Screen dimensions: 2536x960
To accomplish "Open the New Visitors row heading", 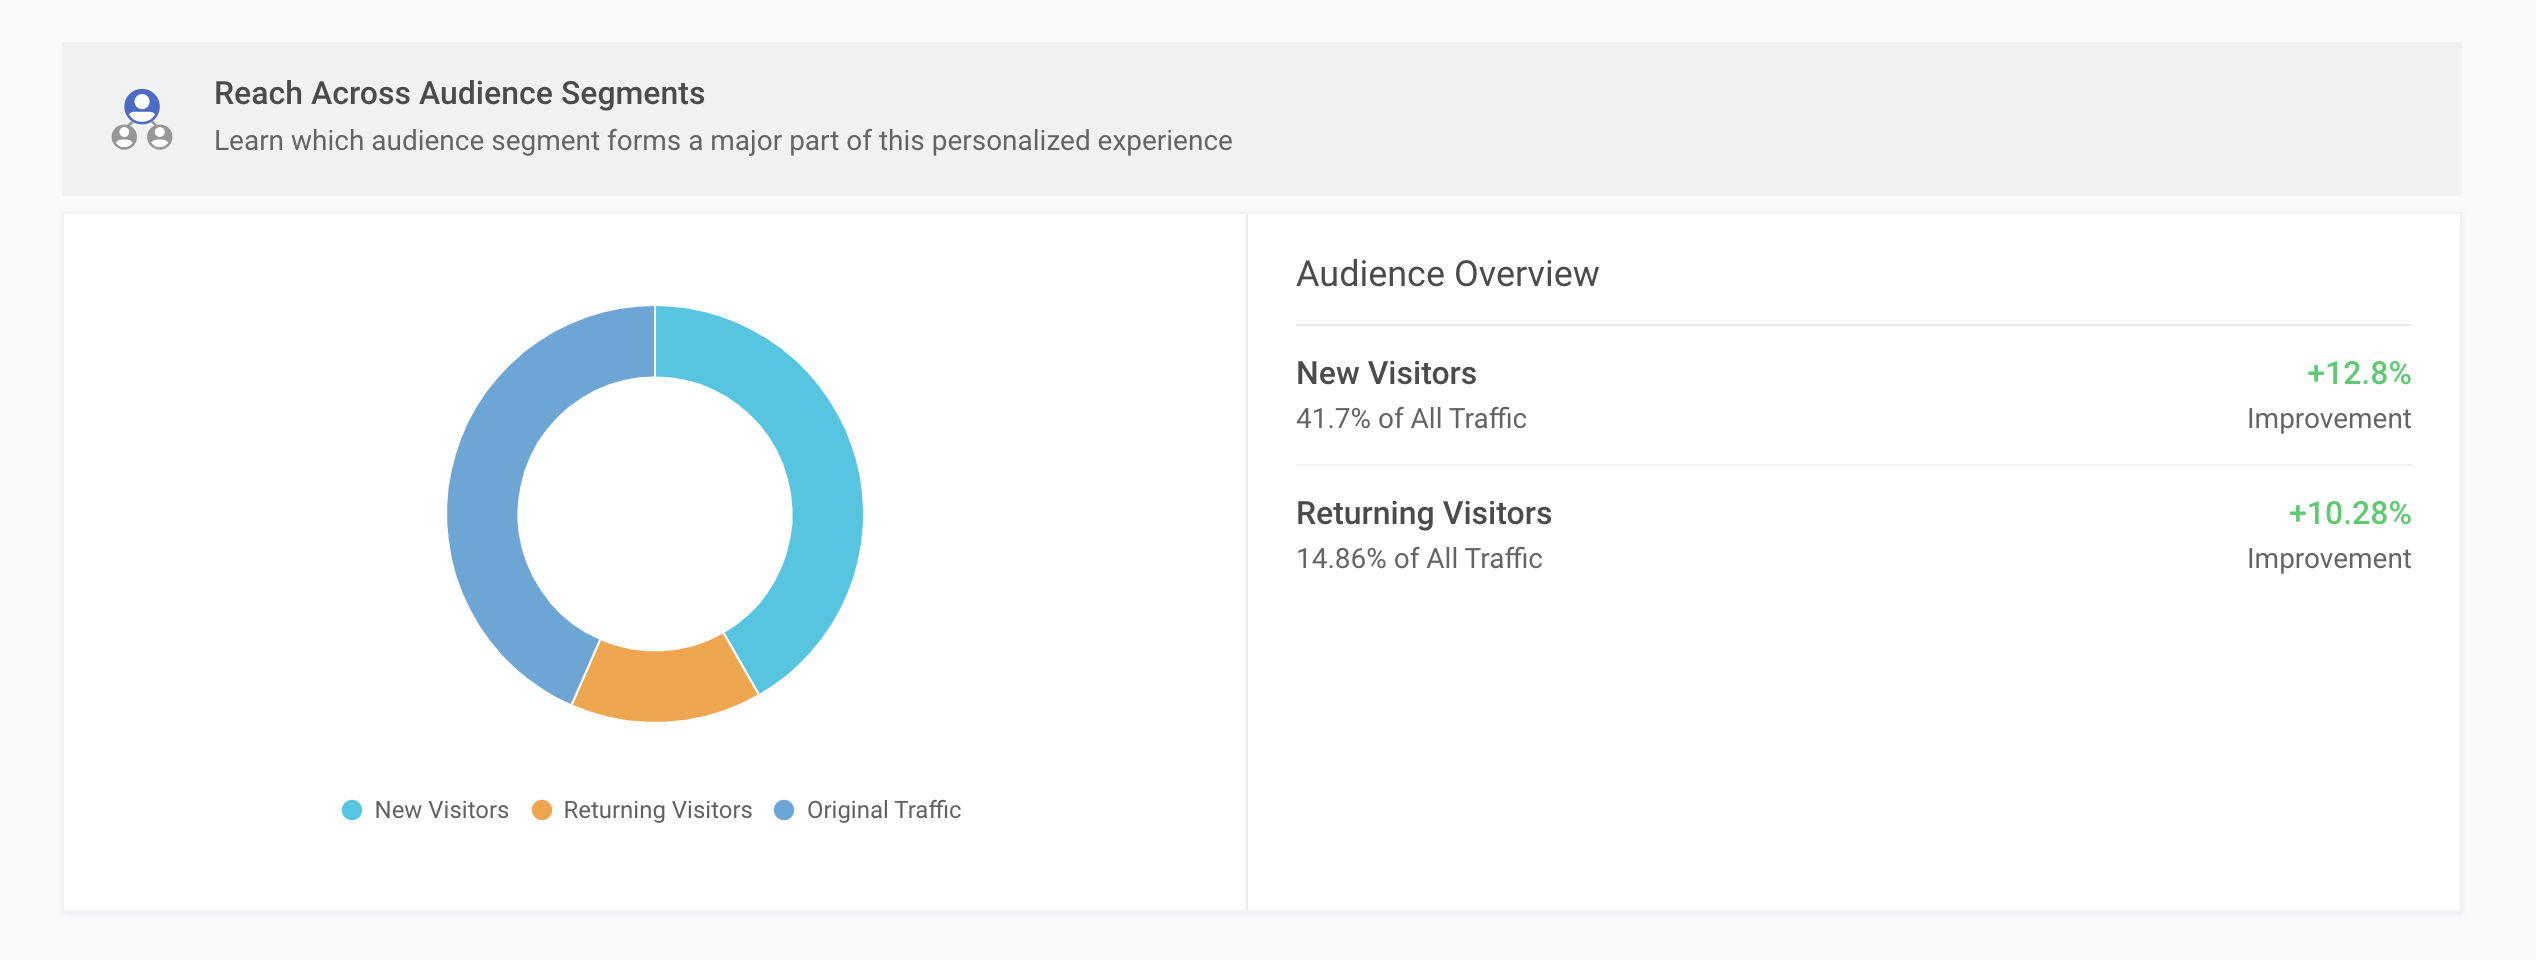I will [1386, 373].
